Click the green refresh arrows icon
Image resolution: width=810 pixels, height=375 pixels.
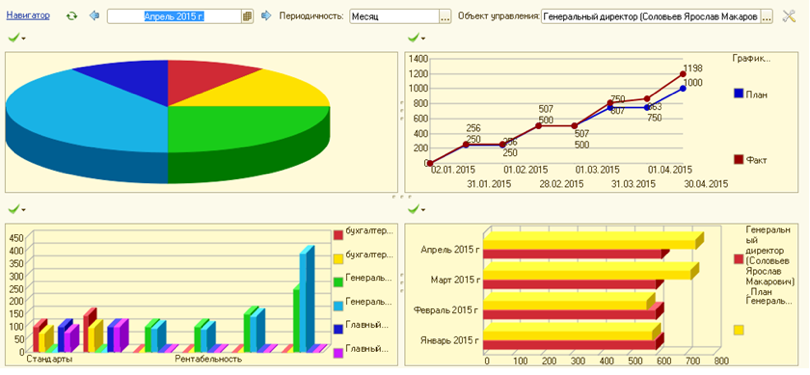(72, 16)
